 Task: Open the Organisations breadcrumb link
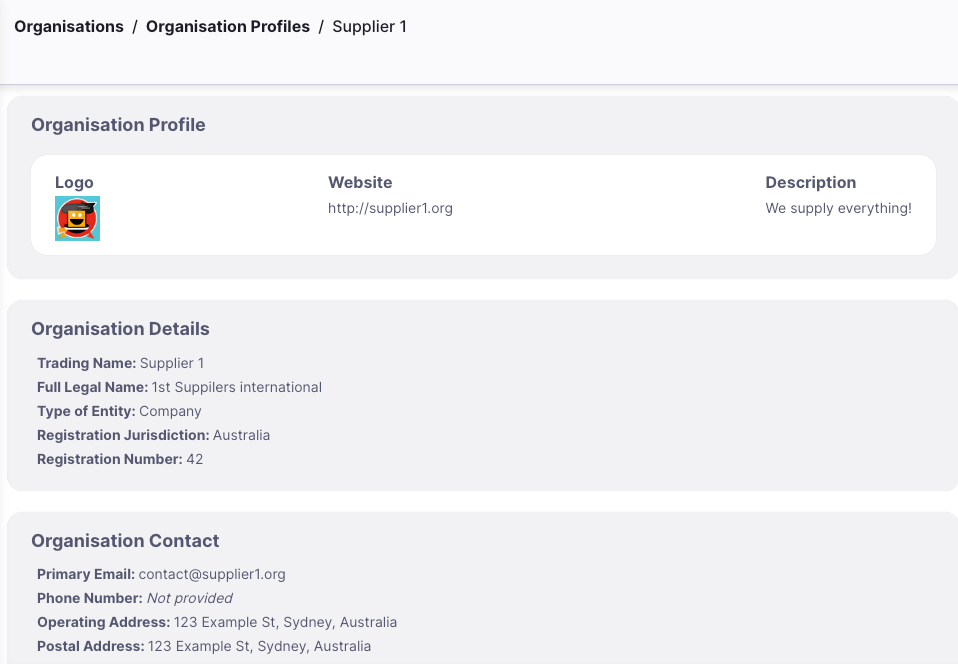point(69,27)
